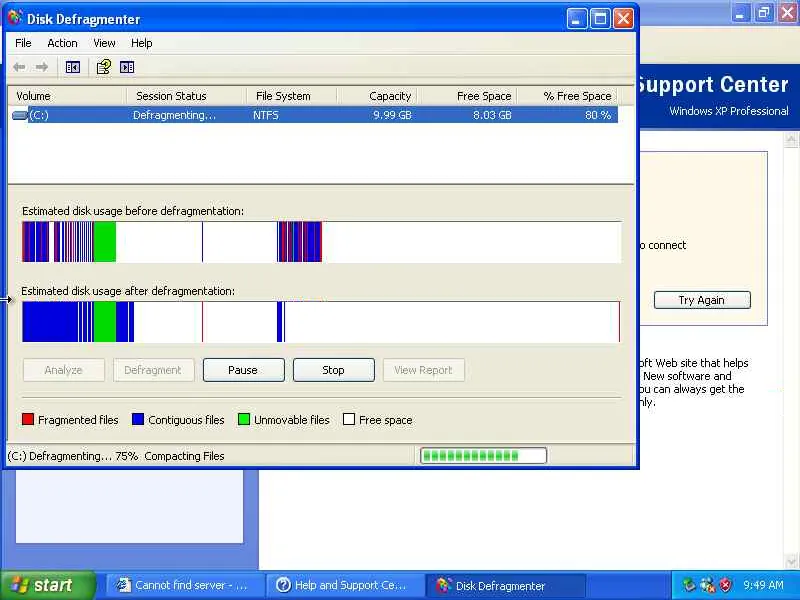Screen dimensions: 800x600
Task: Click the Back arrow toolbar icon
Action: point(19,67)
